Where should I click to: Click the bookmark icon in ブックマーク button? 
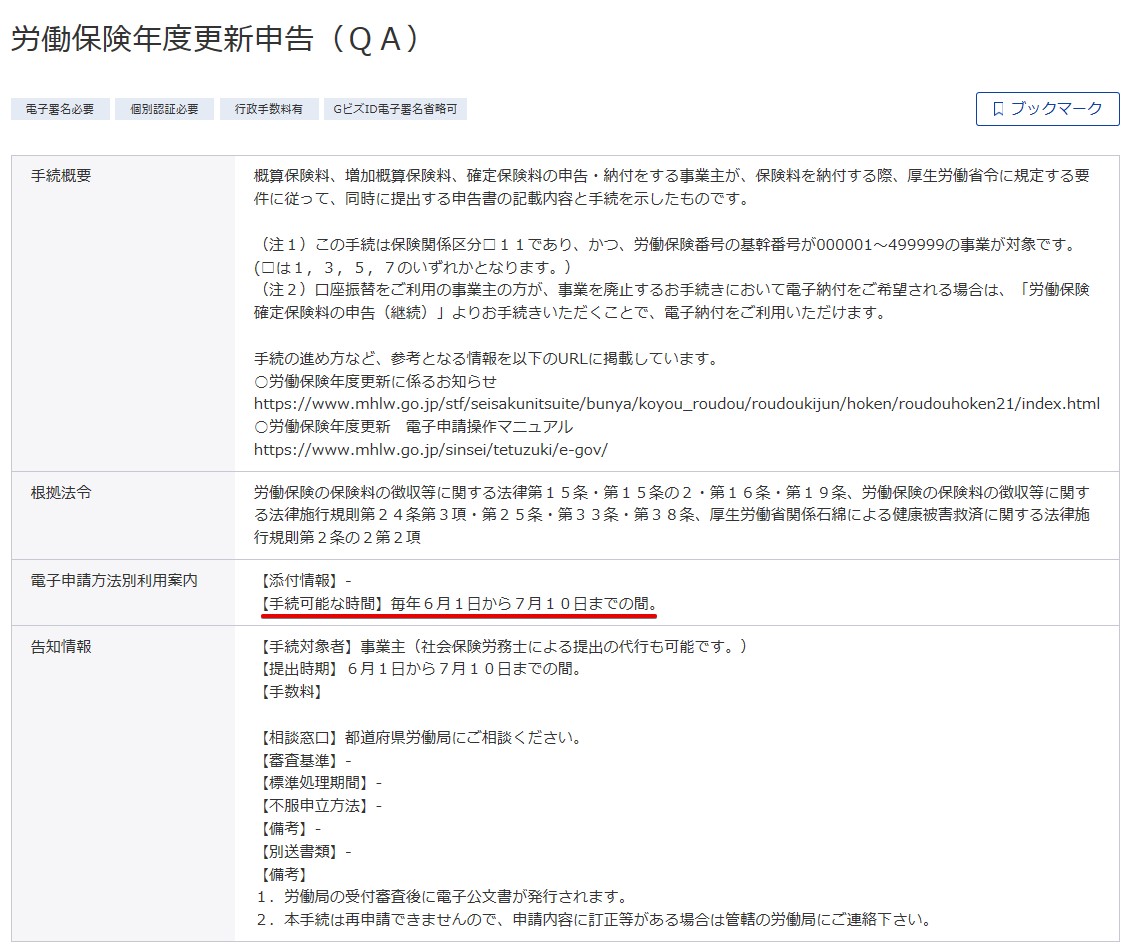pyautogui.click(x=998, y=109)
